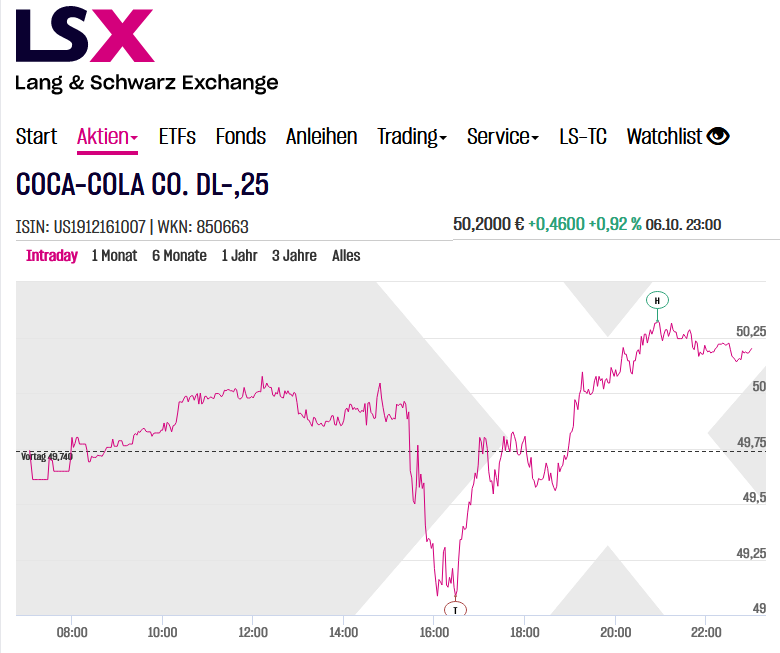Open the ETFs section

pyautogui.click(x=177, y=137)
